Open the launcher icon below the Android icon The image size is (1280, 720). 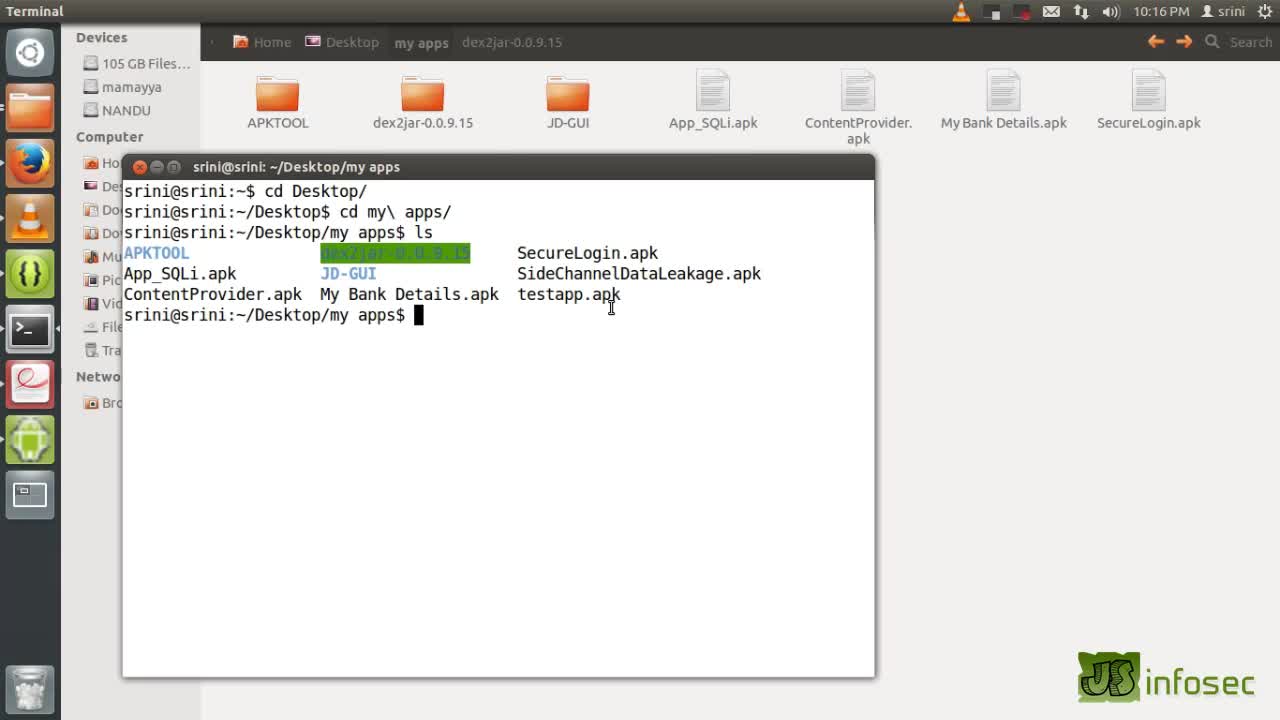pos(30,494)
